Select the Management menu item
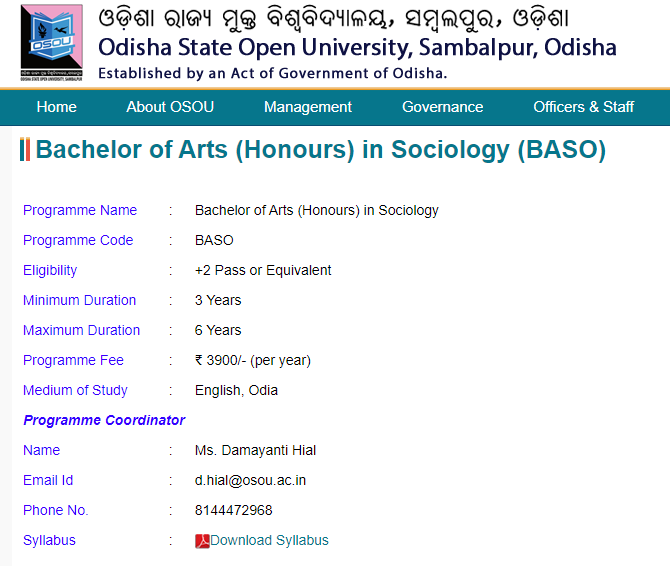The image size is (670, 566). [308, 107]
